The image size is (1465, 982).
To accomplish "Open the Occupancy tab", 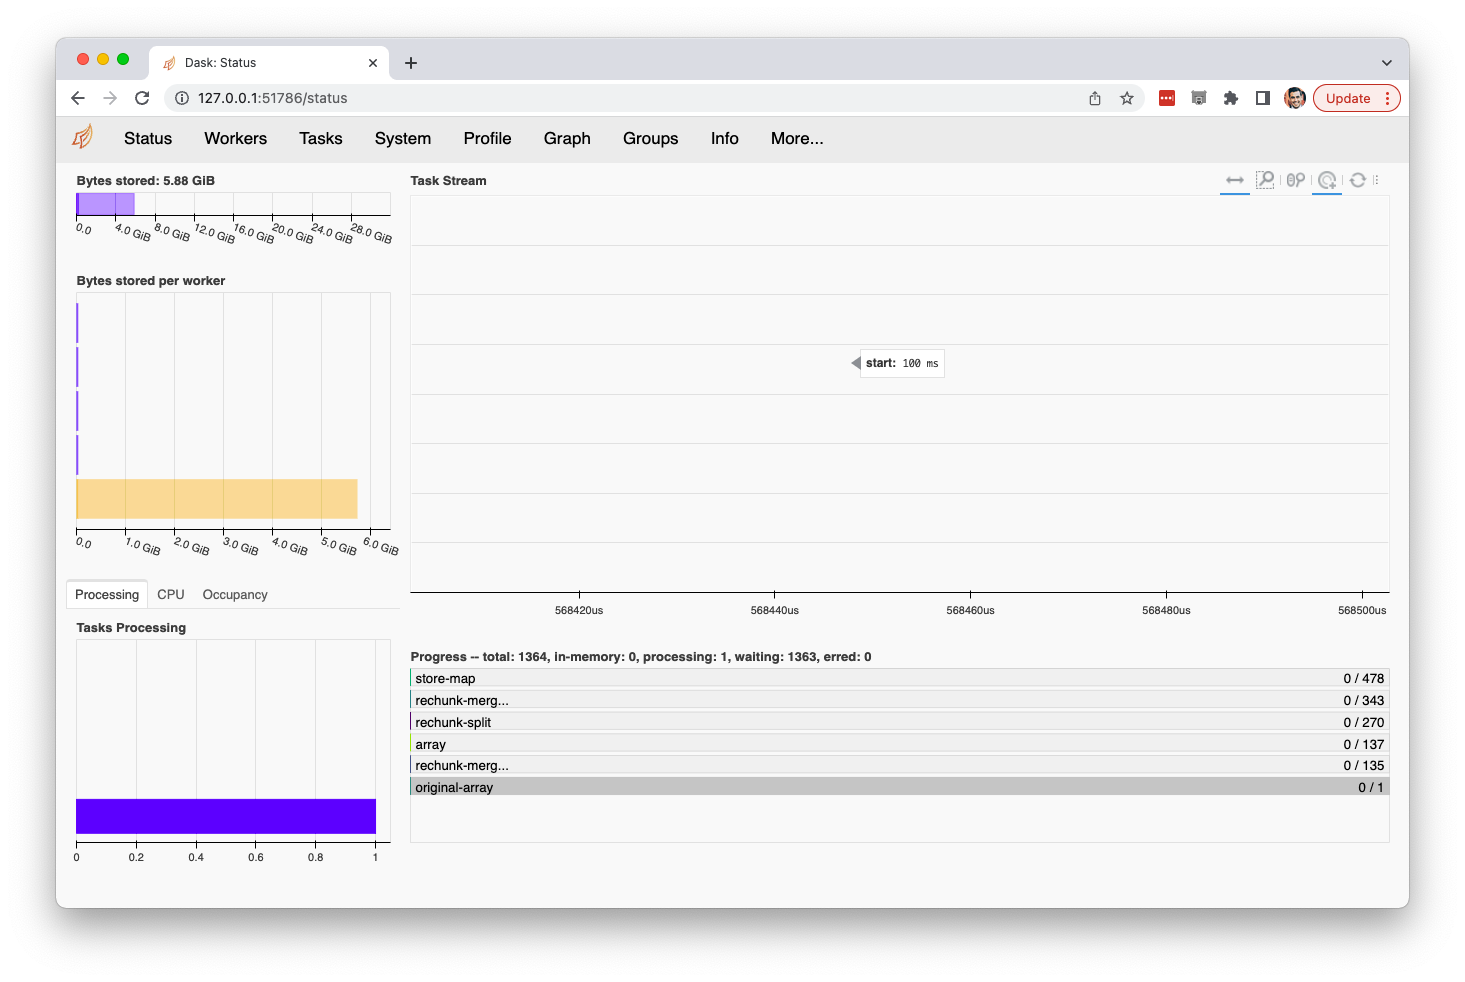I will coord(234,594).
